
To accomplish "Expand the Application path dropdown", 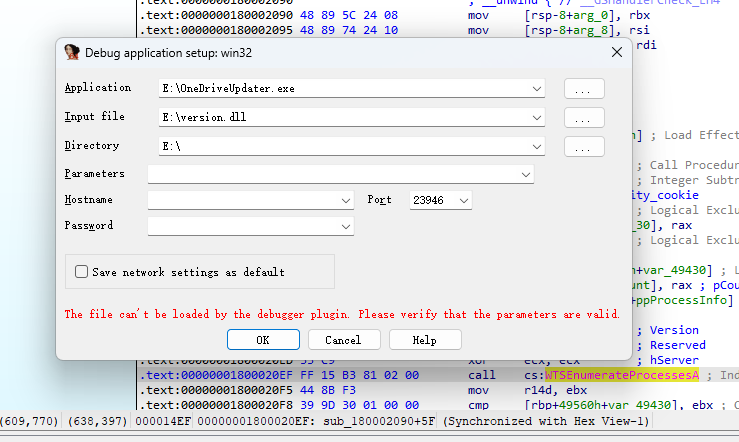I will pyautogui.click(x=538, y=89).
